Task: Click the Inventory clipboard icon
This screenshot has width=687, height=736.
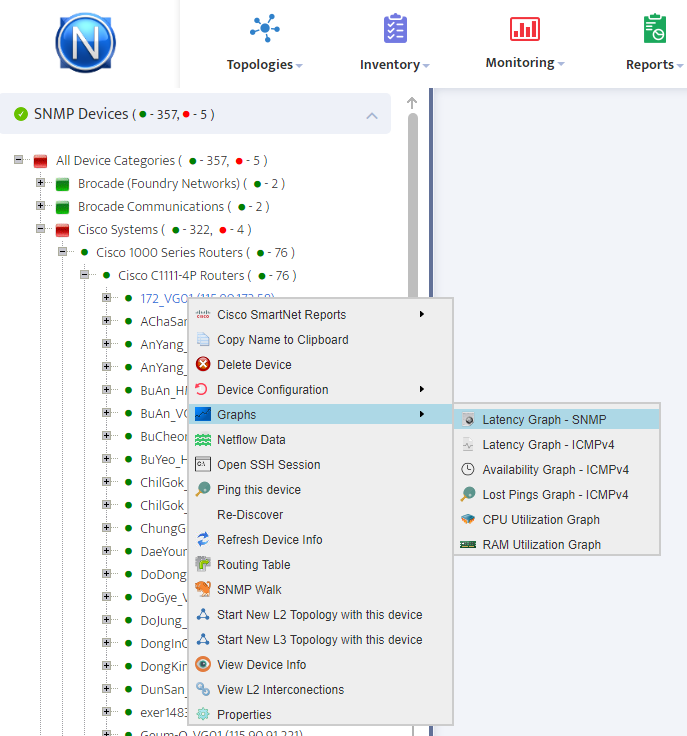Action: (x=395, y=29)
